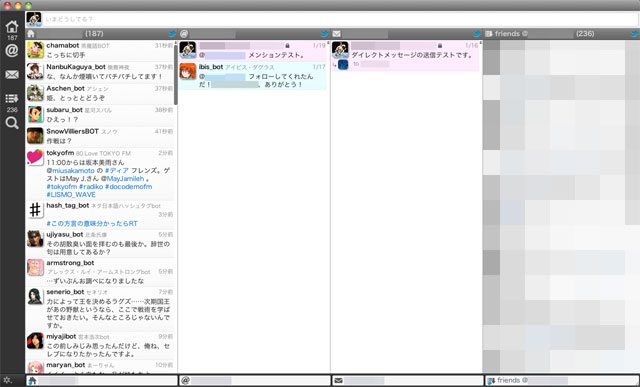Click ibis_bot username in mentions
This screenshot has width=640, height=387.
[211, 67]
